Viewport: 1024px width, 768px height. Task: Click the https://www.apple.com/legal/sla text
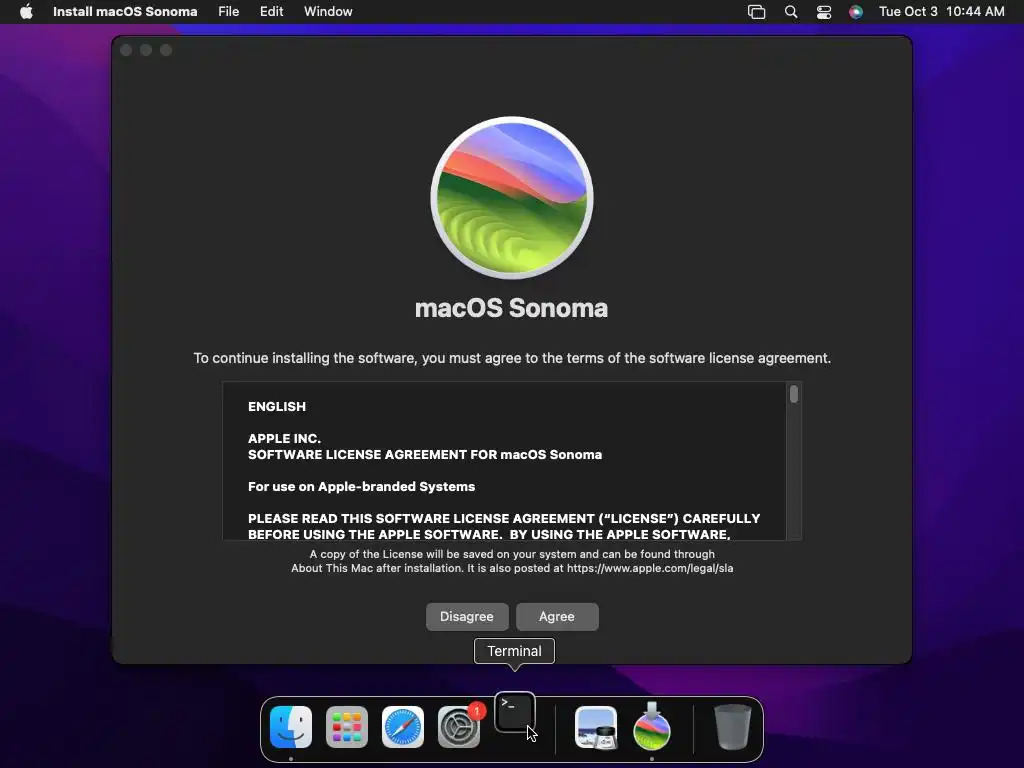click(650, 568)
